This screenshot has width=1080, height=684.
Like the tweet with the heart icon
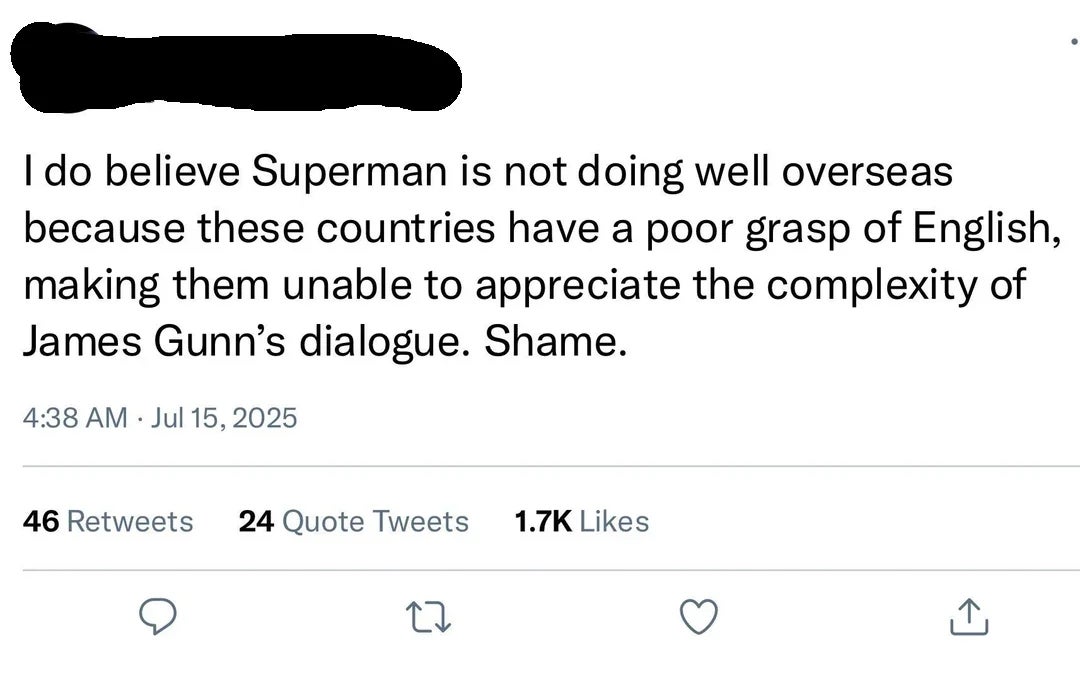point(699,616)
